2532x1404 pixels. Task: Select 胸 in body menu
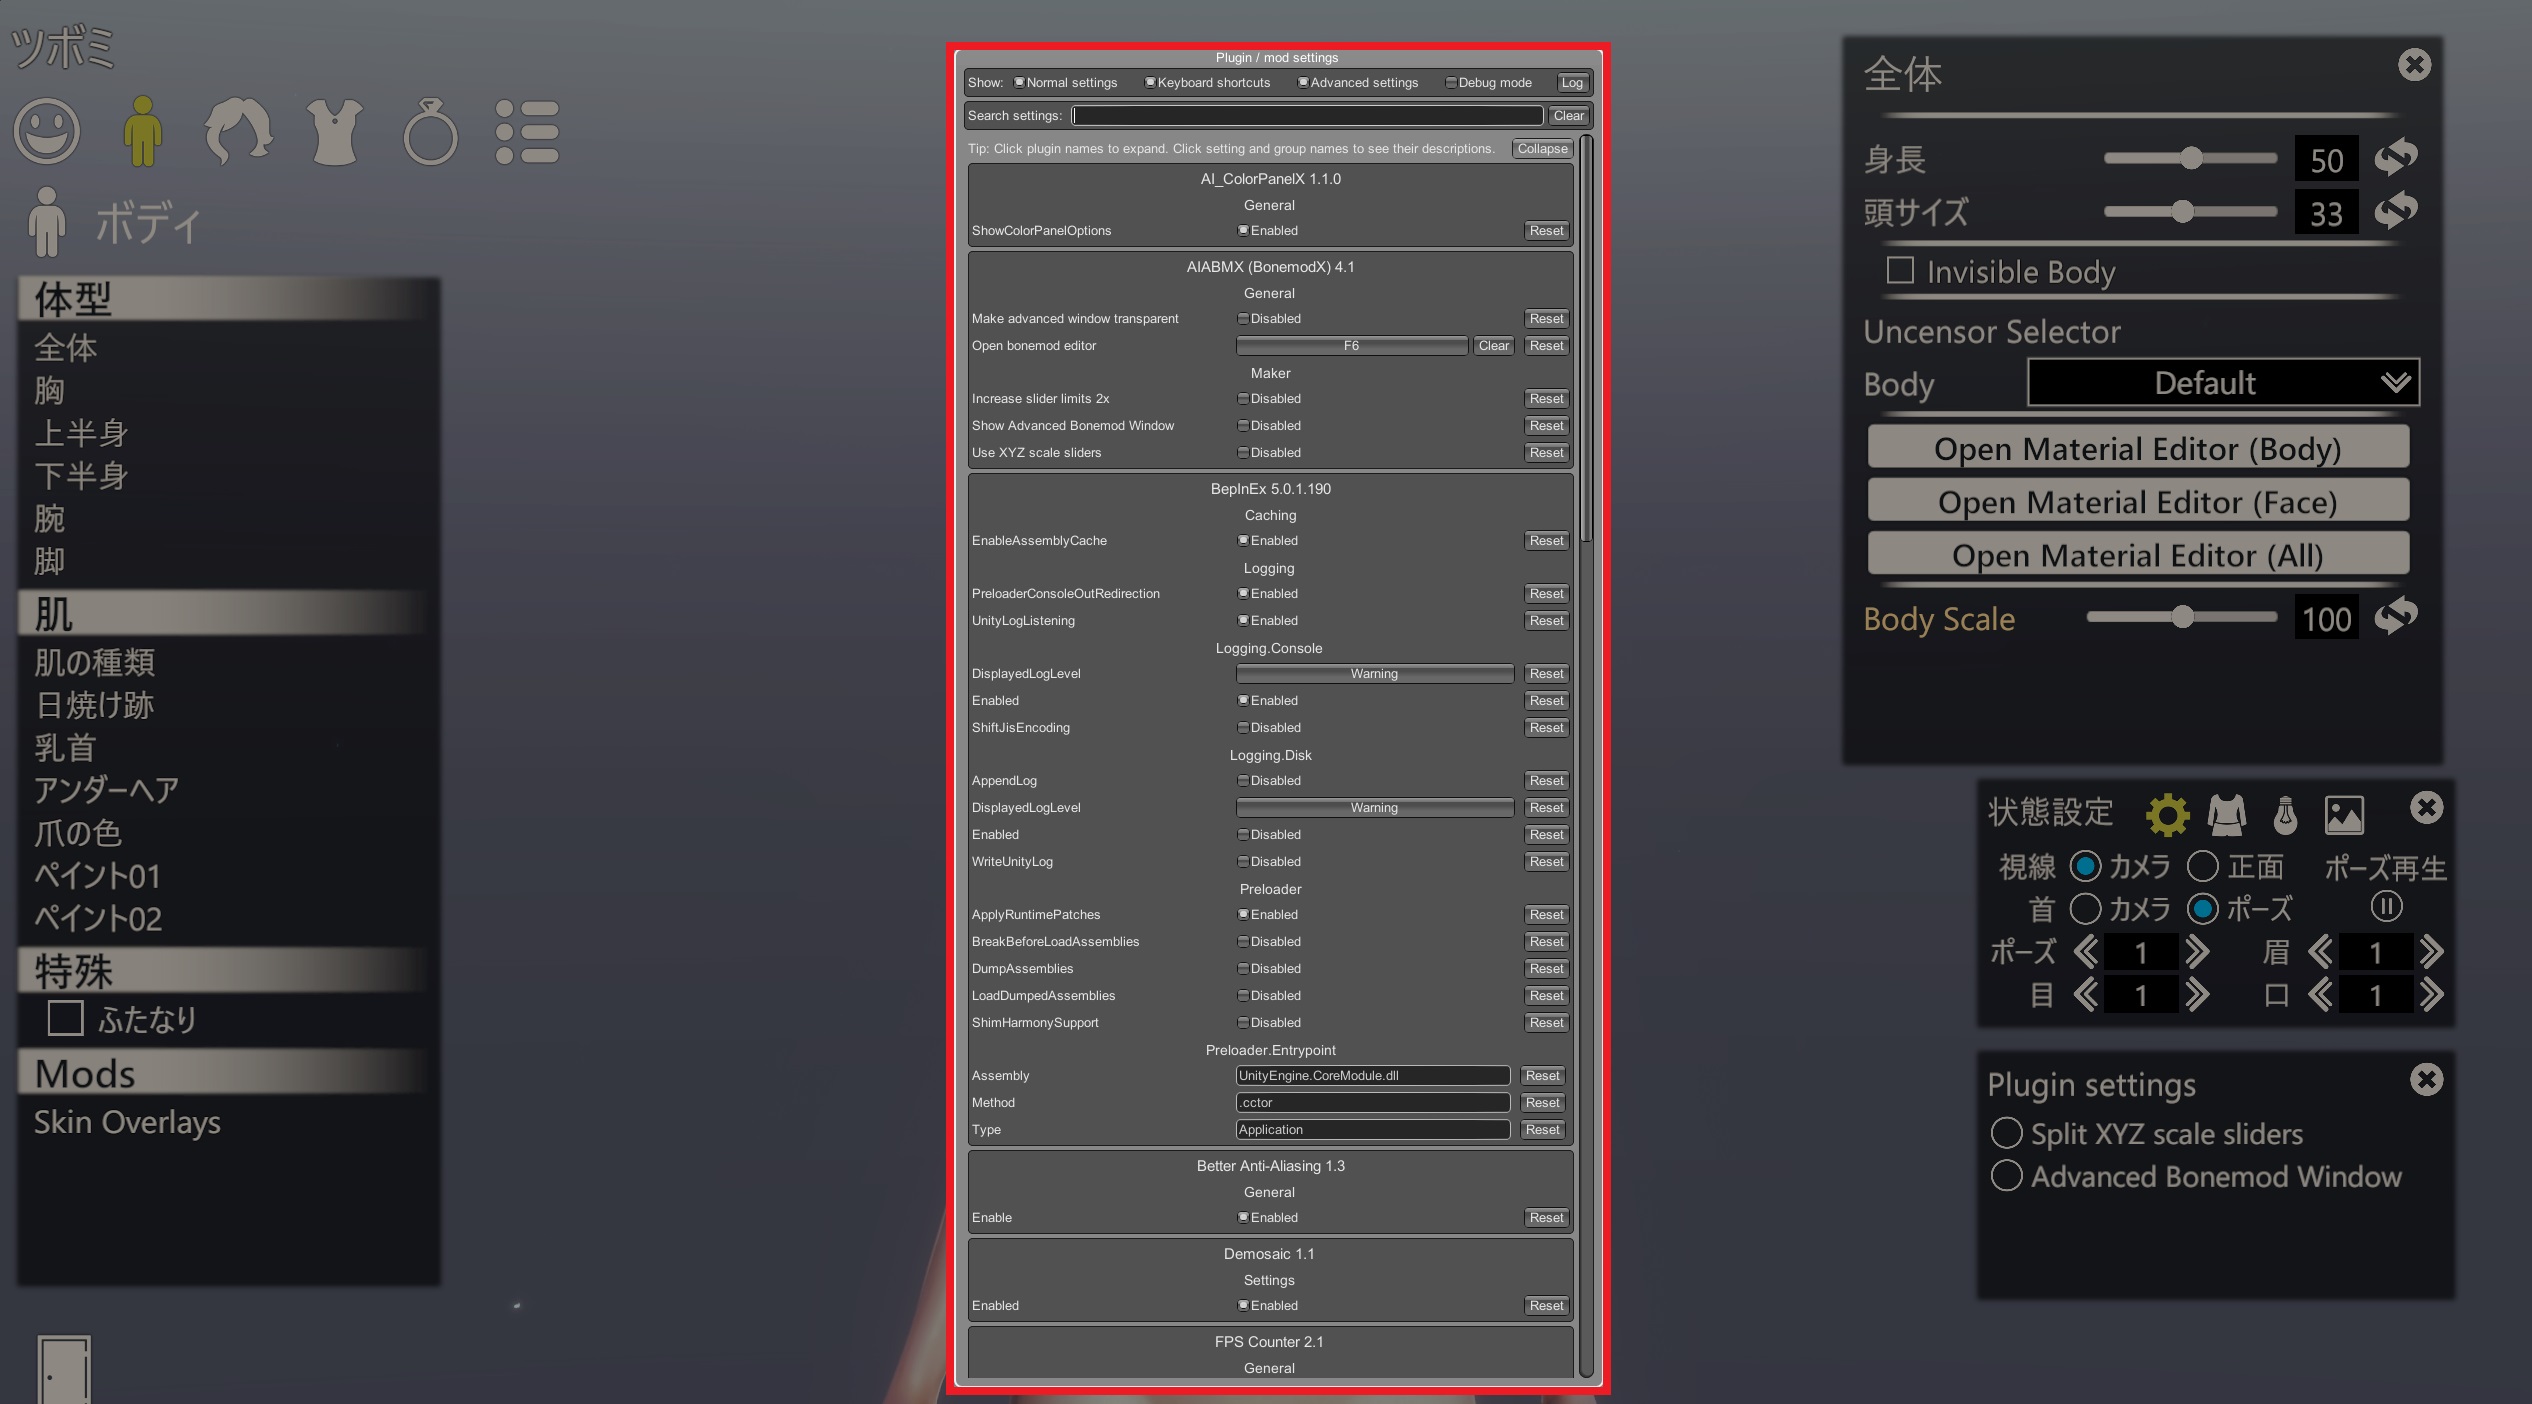49,390
